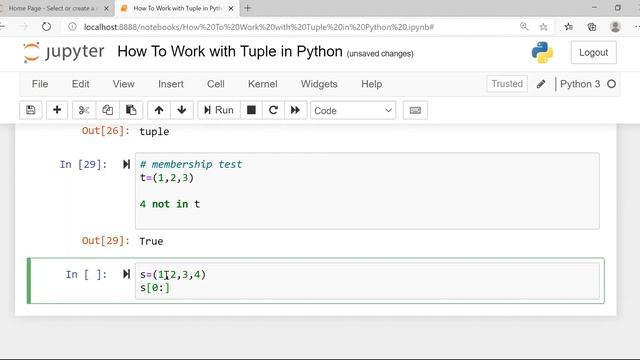Open a new browser tab
The width and height of the screenshot is (640, 360).
coord(247,8)
